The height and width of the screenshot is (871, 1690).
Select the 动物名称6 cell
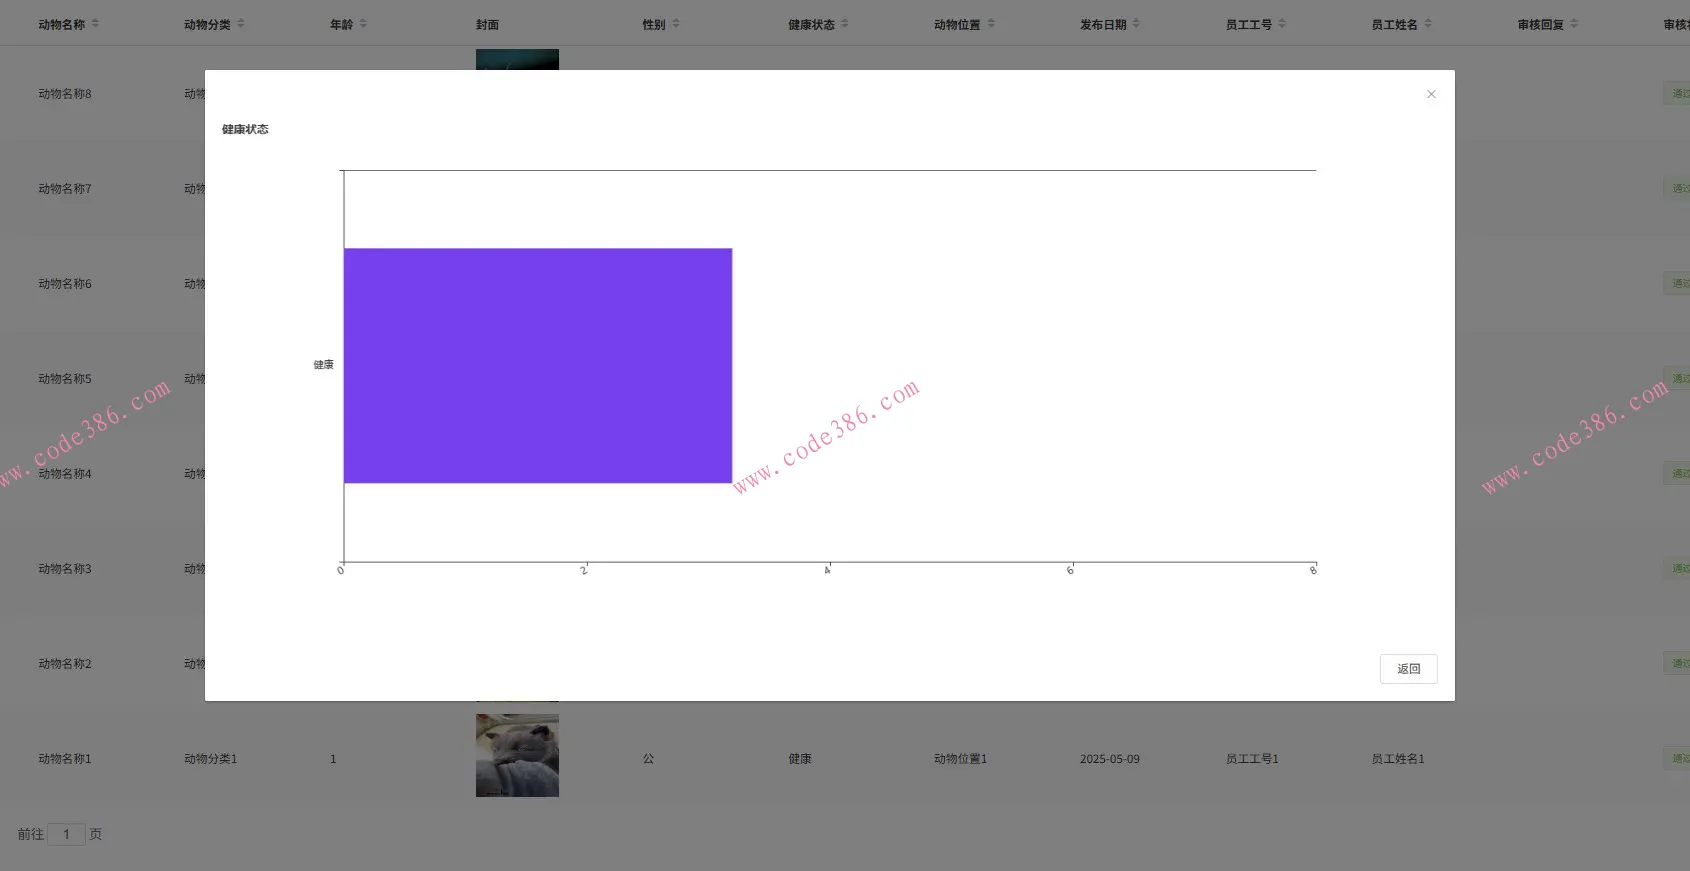[65, 284]
